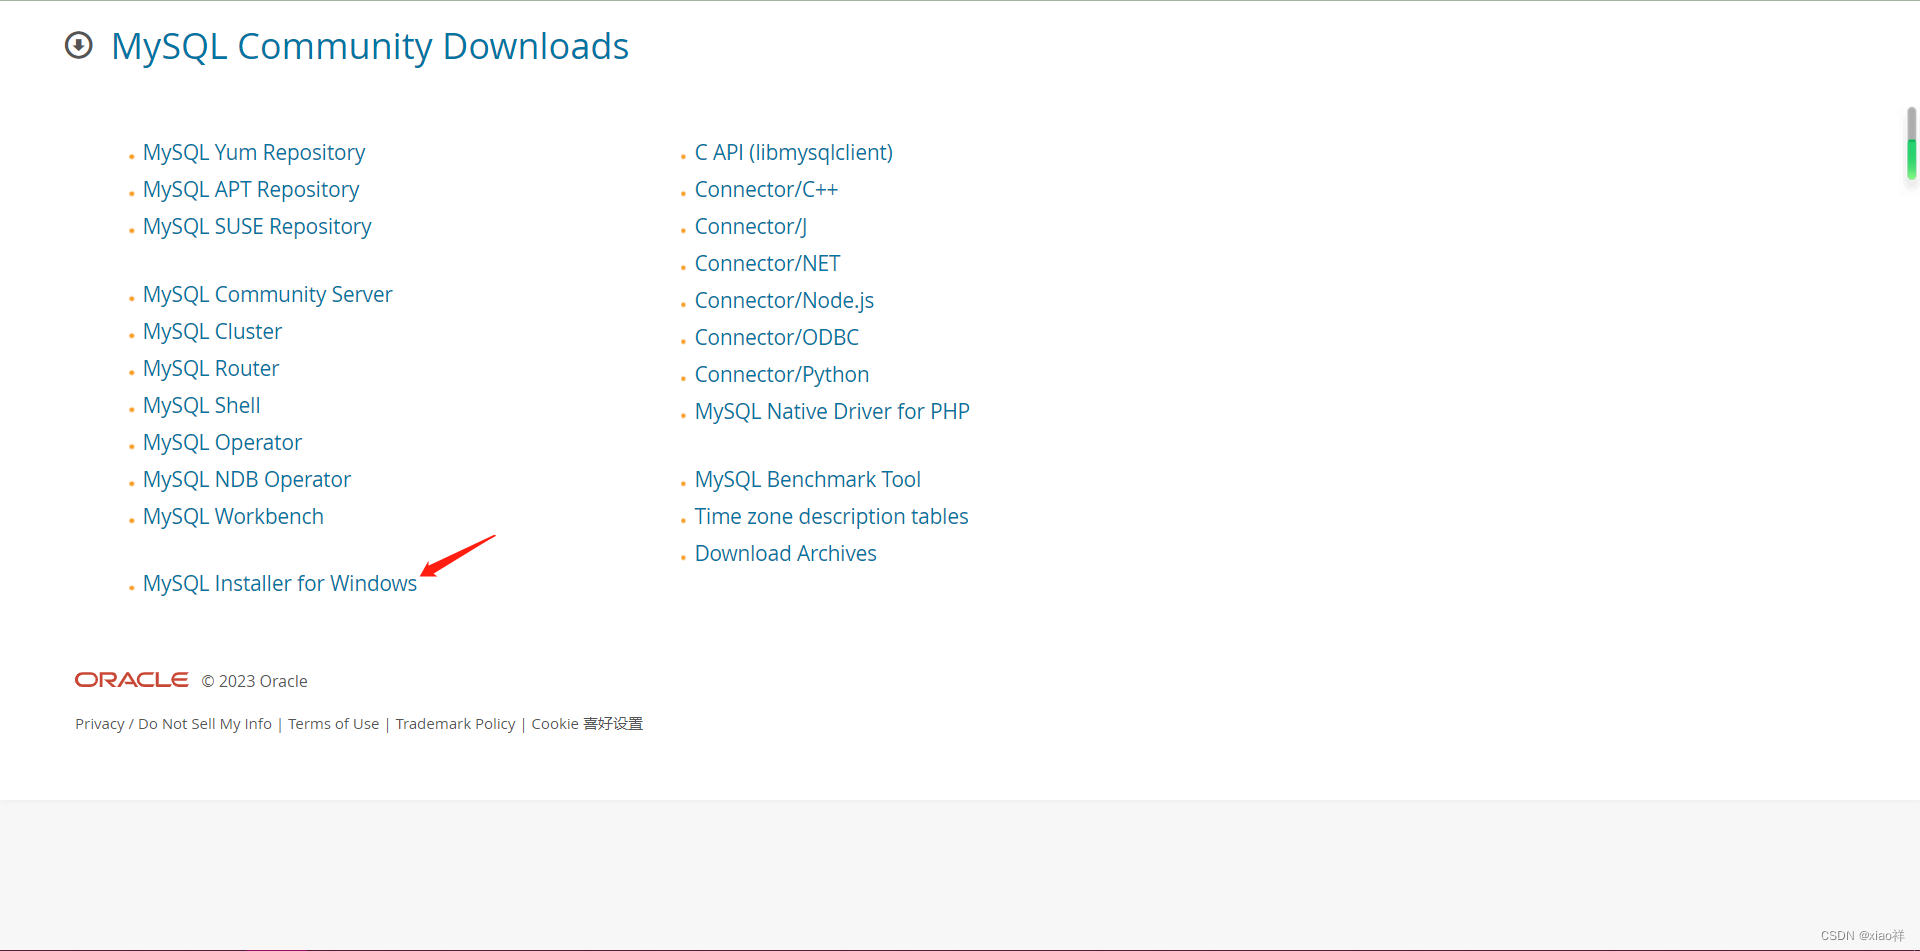Open MySQL SUSE Repository link
This screenshot has height=951, width=1920.
[x=257, y=226]
